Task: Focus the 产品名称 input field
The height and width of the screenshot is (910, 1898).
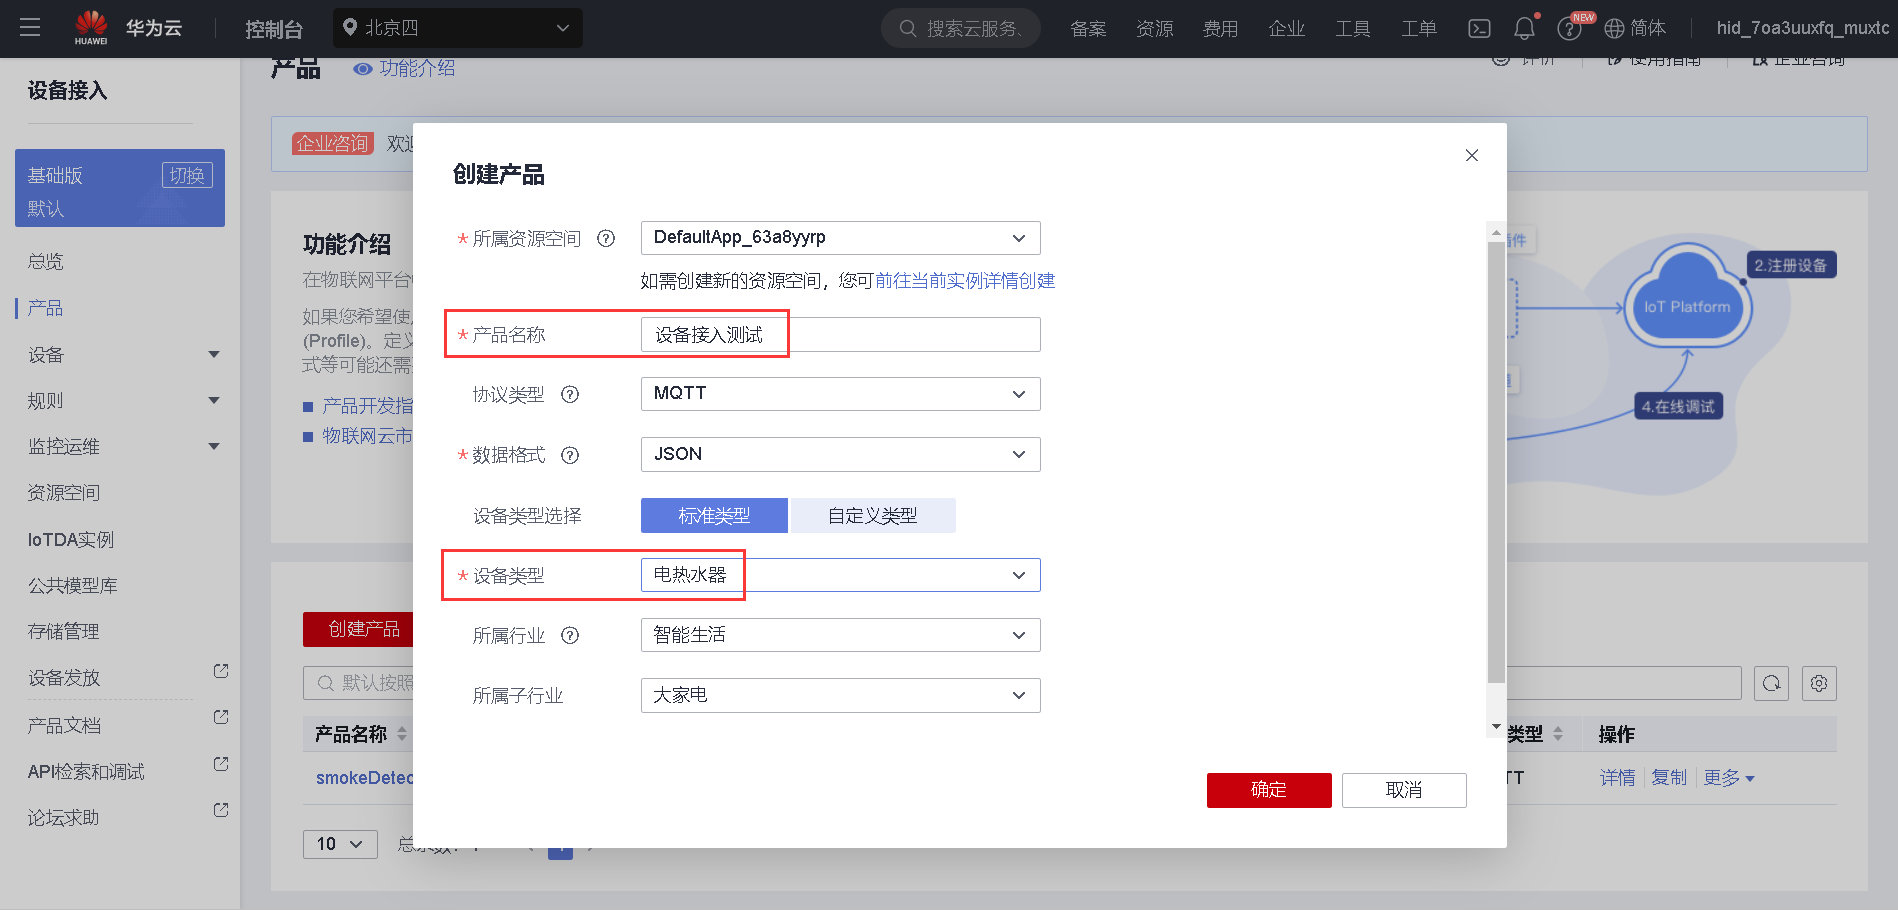Action: pyautogui.click(x=840, y=335)
